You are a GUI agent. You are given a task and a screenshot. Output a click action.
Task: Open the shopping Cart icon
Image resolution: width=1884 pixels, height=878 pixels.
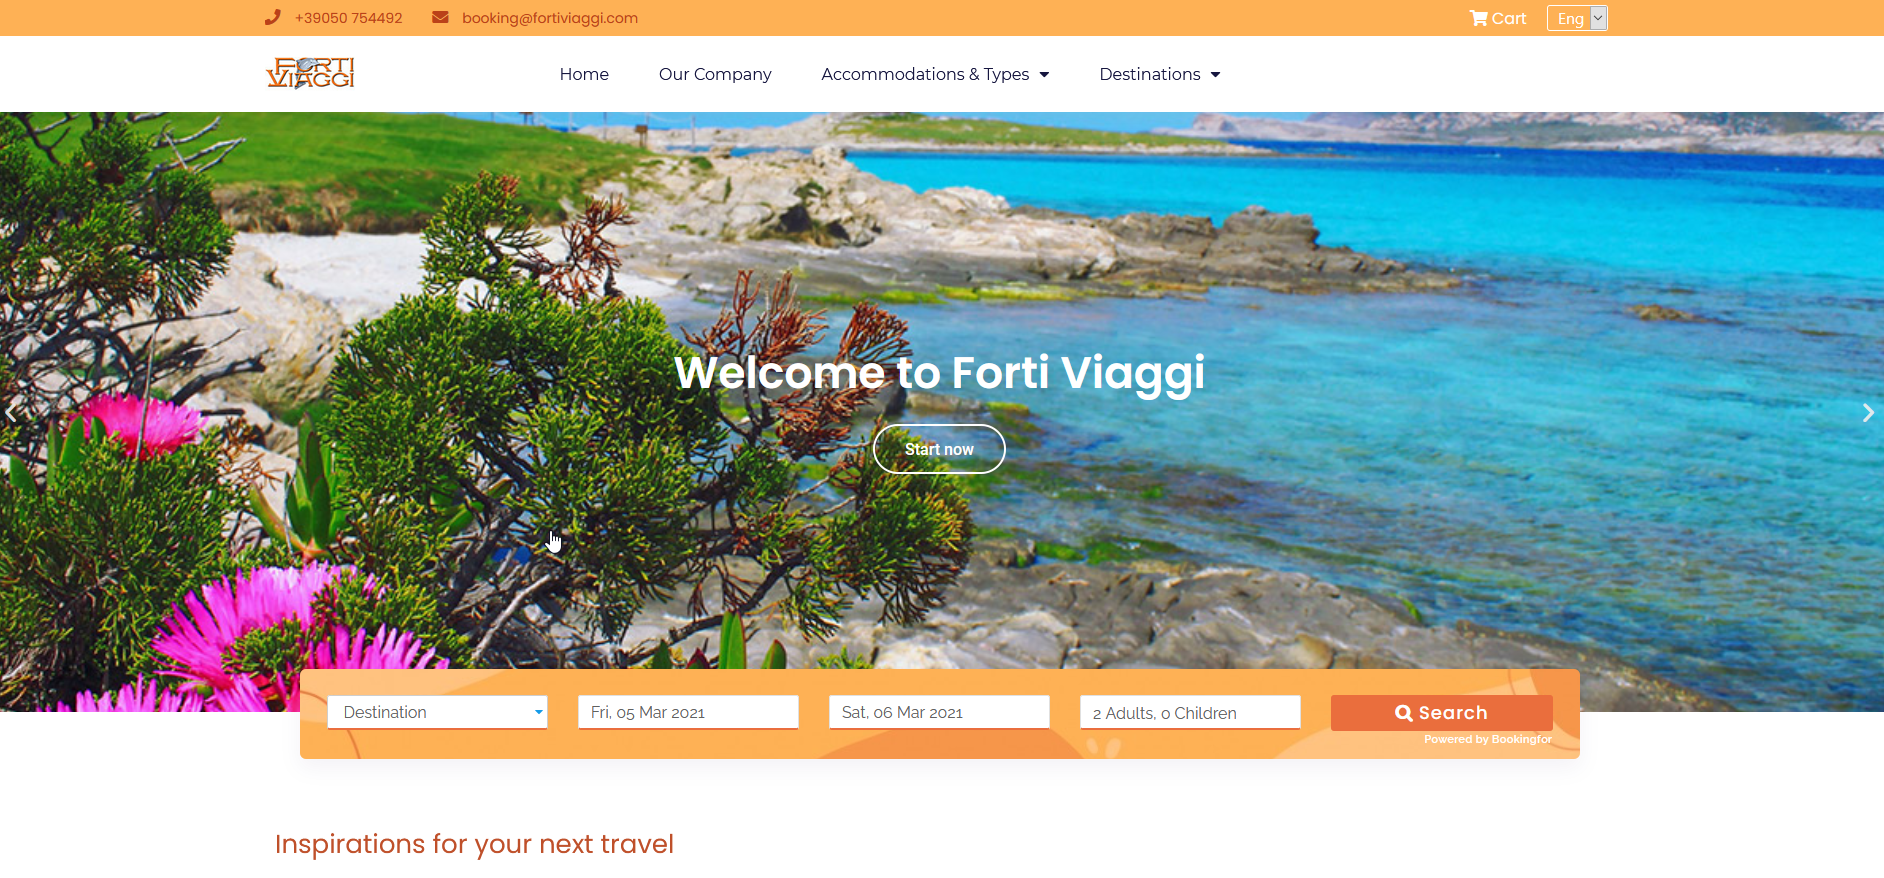1478,18
